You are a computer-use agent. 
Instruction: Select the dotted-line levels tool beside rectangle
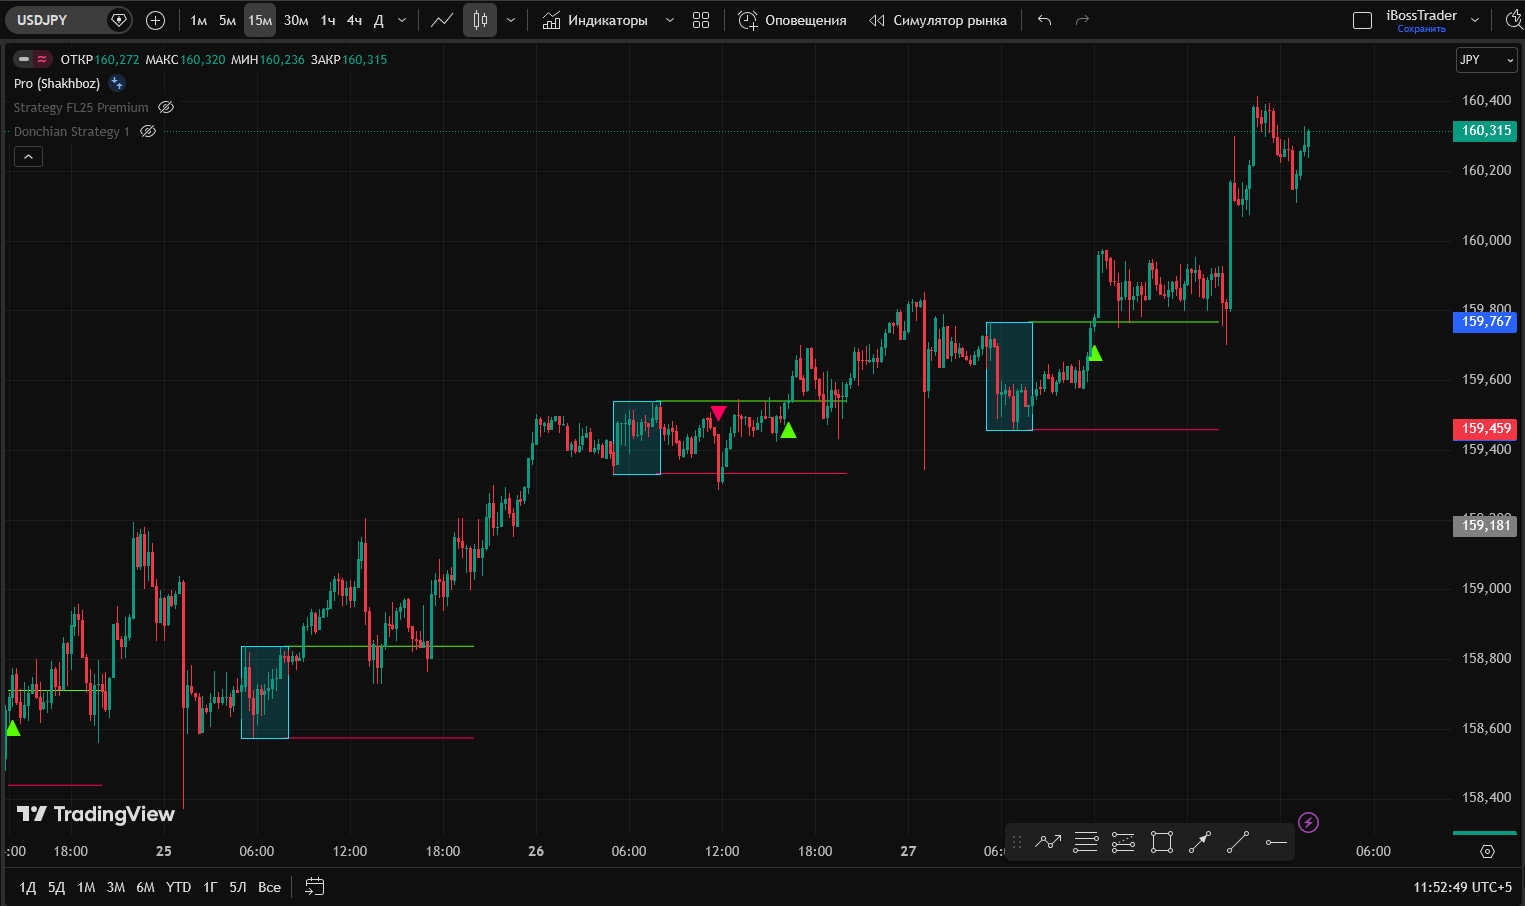1123,842
